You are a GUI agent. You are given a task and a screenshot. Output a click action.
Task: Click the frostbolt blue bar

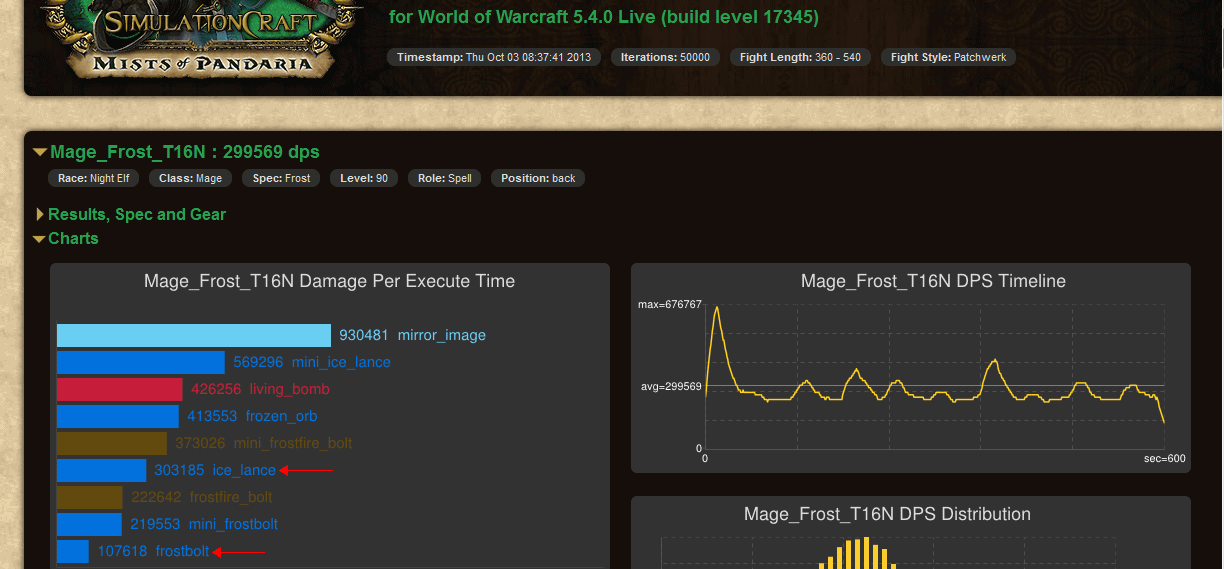coord(73,551)
